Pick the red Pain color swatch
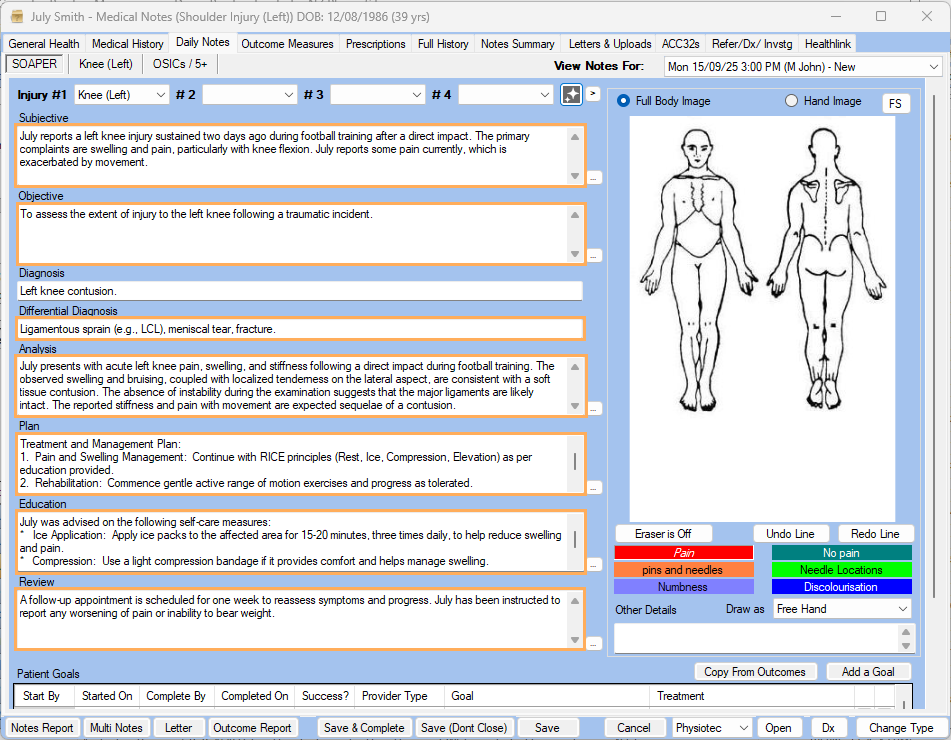This screenshot has height=741, width=952. click(683, 553)
